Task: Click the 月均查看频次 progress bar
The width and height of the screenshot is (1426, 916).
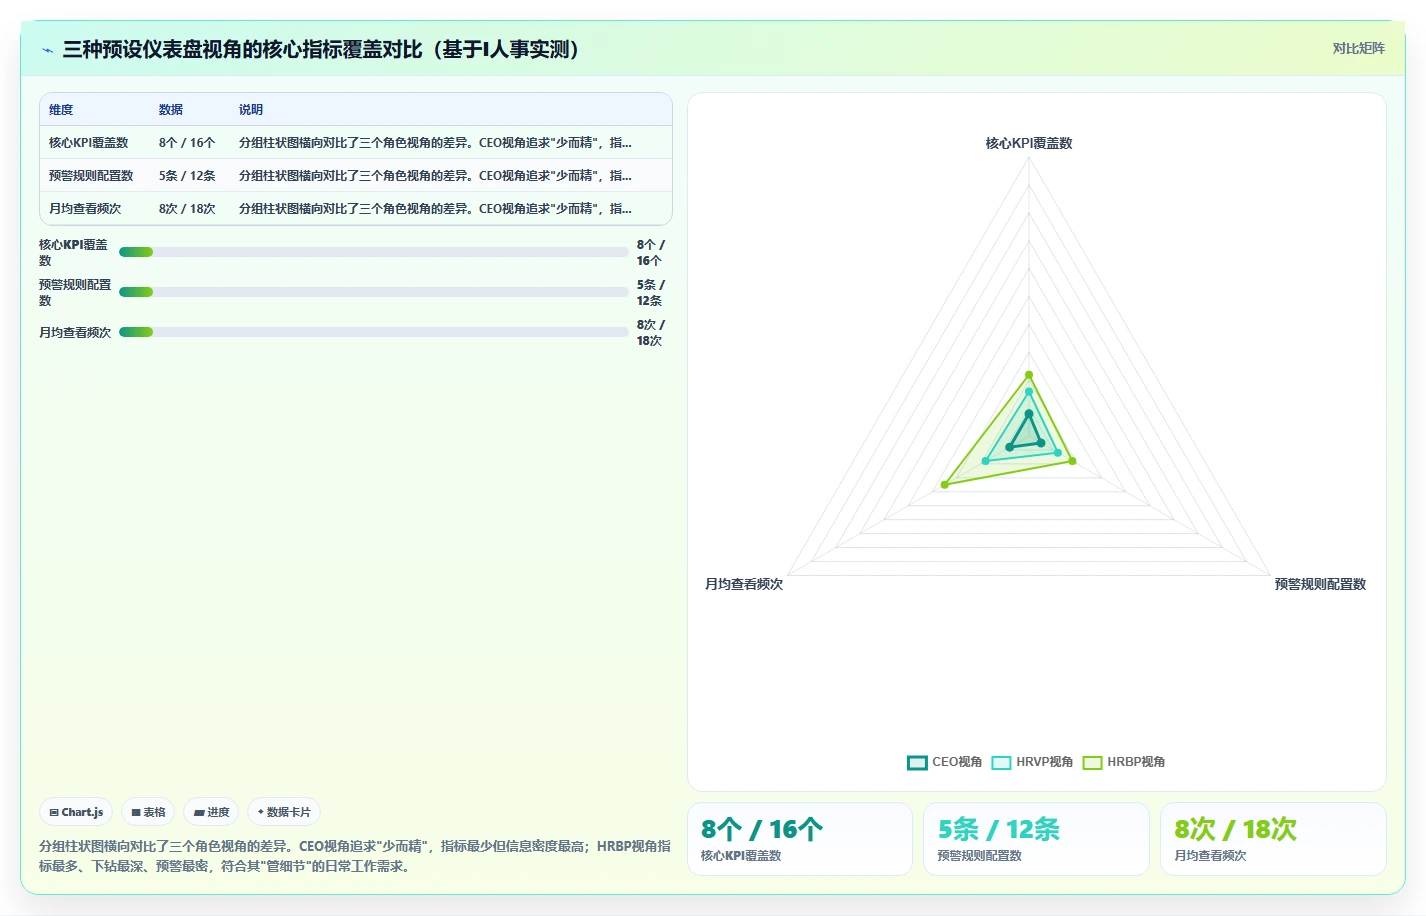Action: (374, 332)
